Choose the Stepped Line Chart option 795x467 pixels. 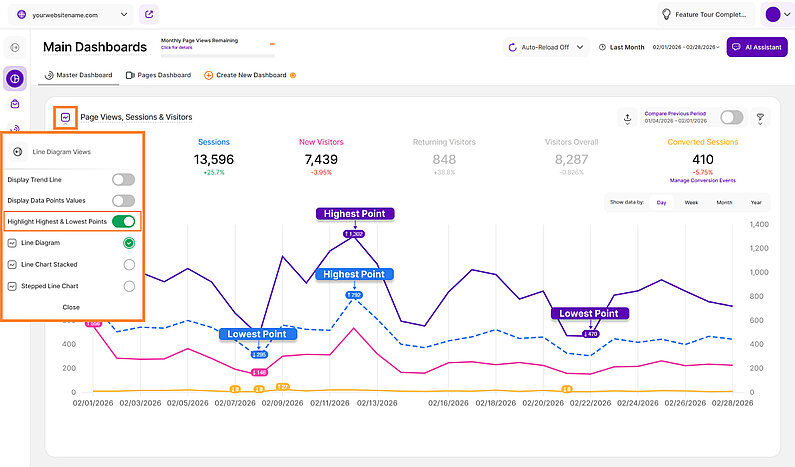(x=128, y=286)
